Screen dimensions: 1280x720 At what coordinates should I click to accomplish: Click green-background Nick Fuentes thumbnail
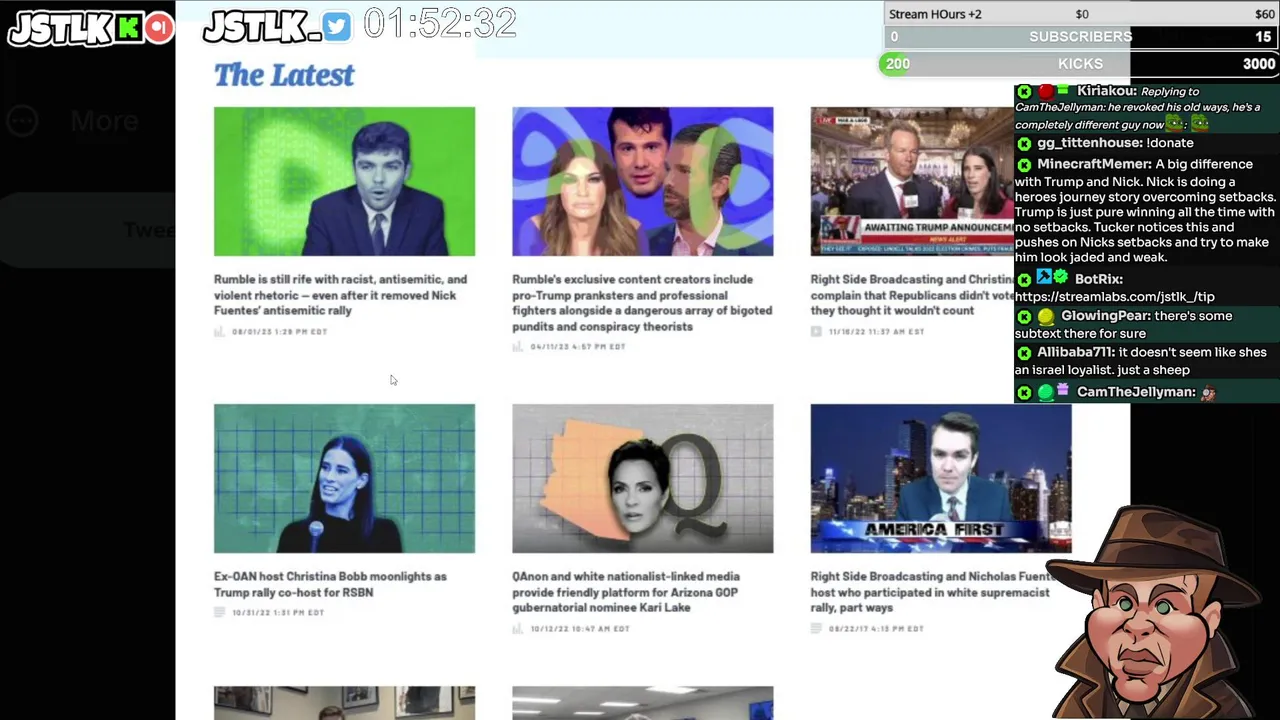(x=344, y=181)
